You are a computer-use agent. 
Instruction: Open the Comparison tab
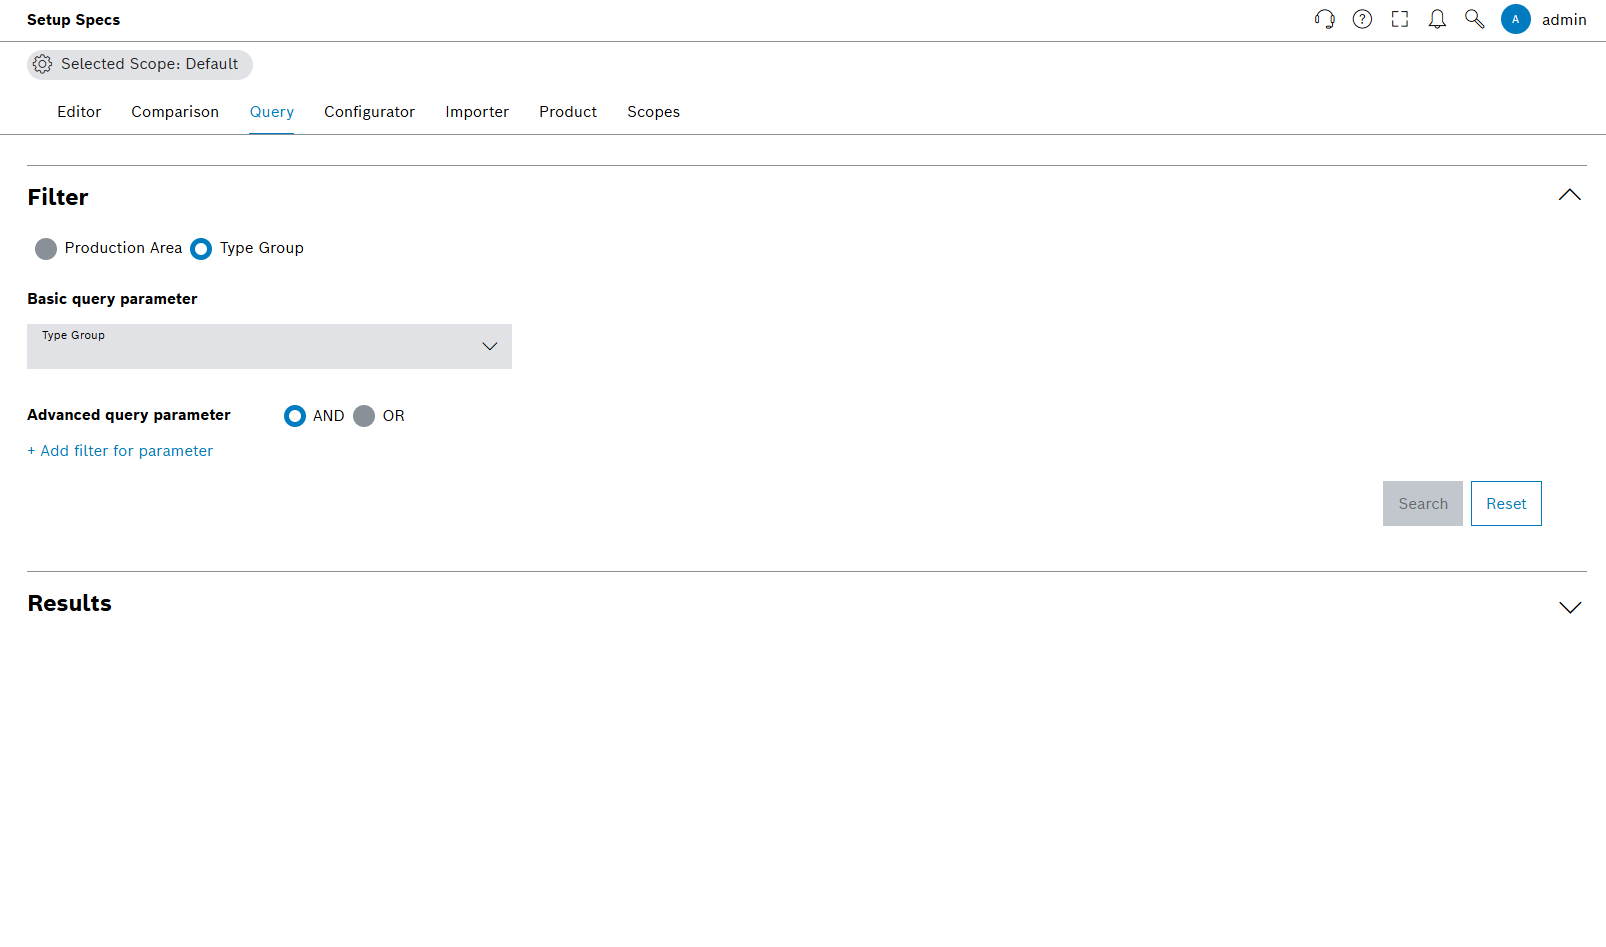point(174,112)
